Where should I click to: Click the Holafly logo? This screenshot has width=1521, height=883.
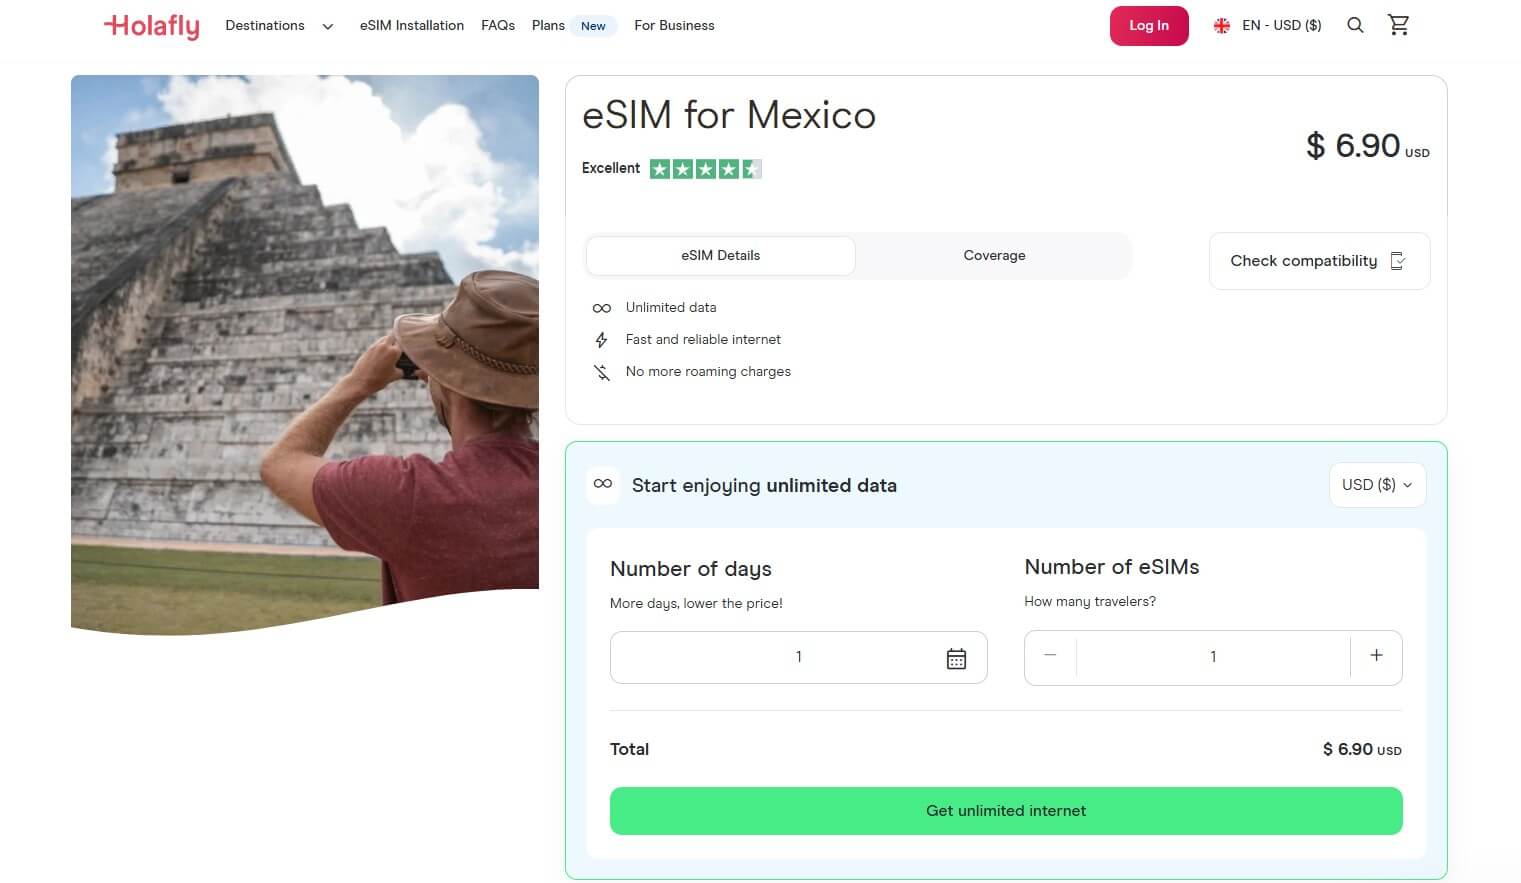click(x=151, y=26)
